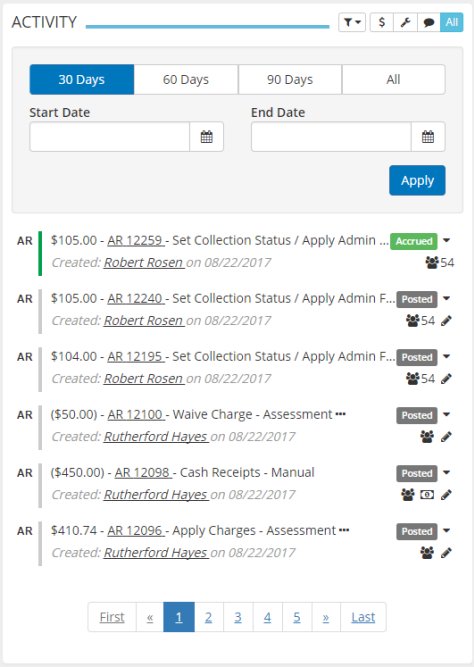Click the group icon on AR 12240 row

point(413,321)
